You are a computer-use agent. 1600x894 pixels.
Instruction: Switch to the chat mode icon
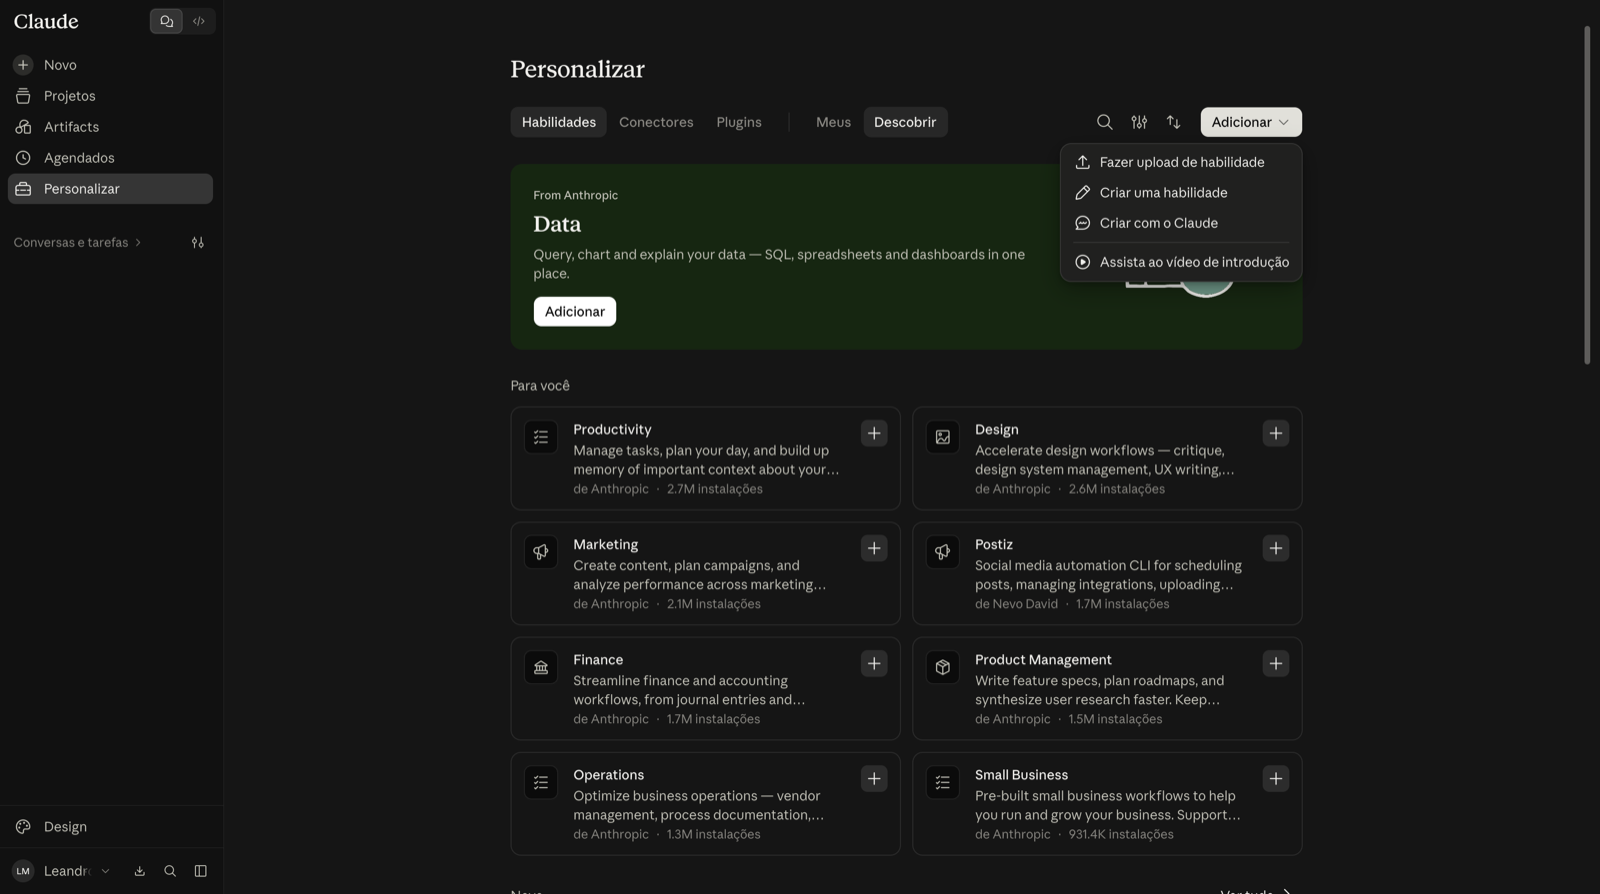click(x=167, y=21)
